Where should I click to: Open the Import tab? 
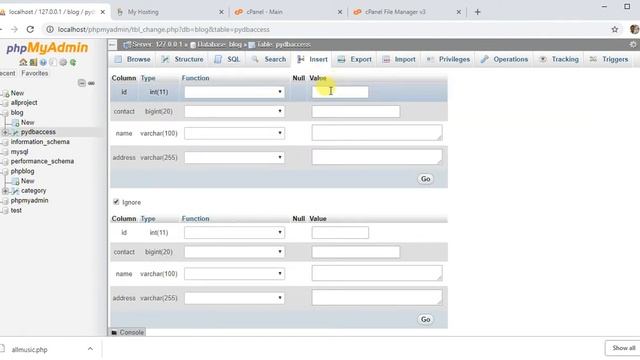tap(399, 59)
